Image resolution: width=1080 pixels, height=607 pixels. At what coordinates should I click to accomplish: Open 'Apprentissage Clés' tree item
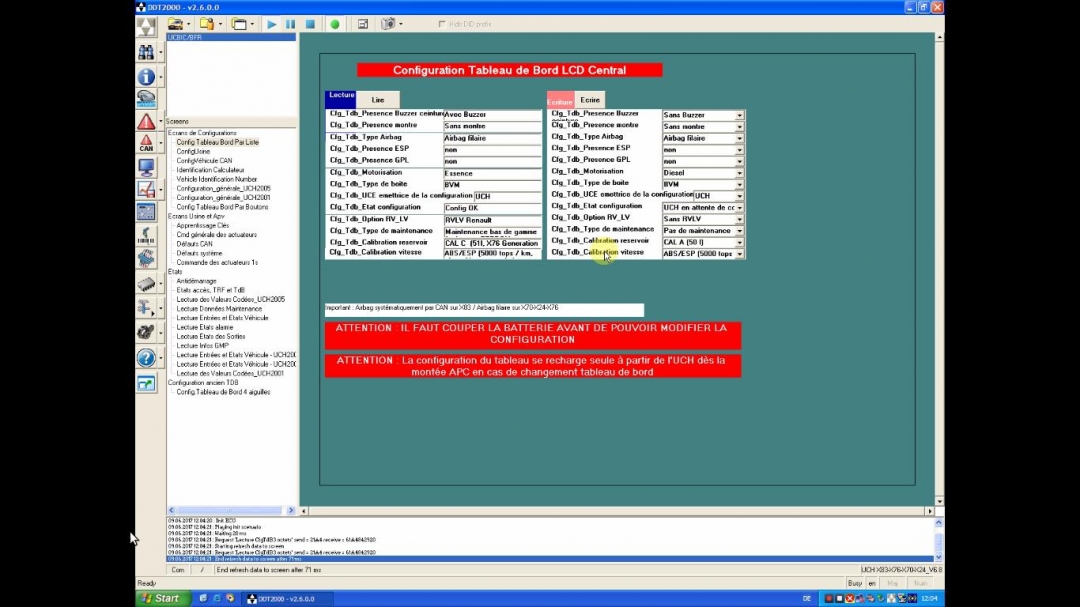point(202,225)
